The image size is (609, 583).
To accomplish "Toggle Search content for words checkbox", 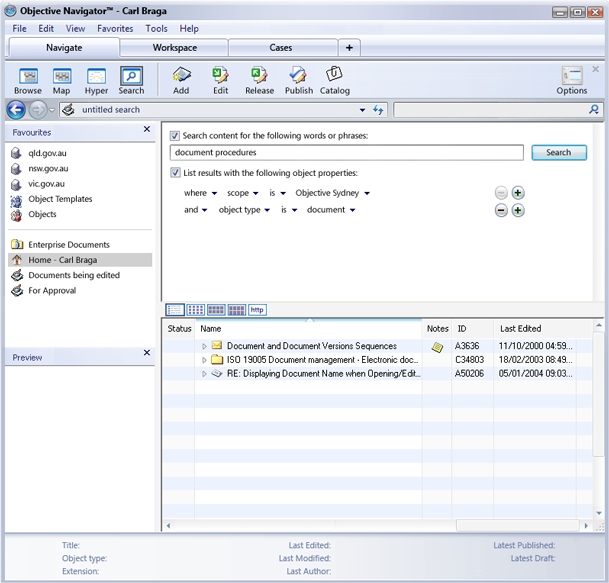I will [x=175, y=136].
